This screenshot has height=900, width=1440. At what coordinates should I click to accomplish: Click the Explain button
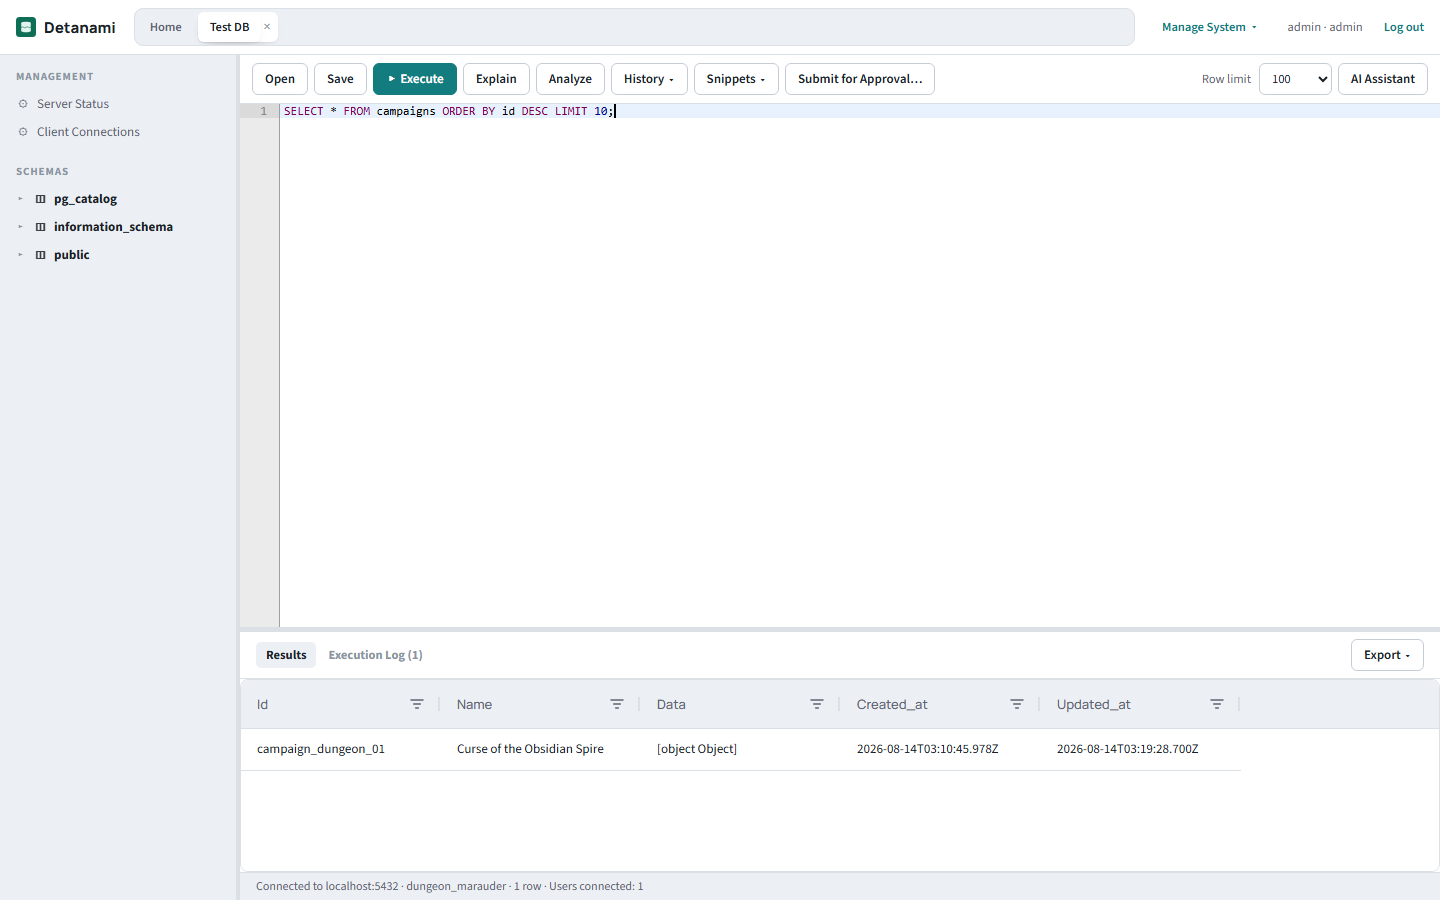(496, 79)
